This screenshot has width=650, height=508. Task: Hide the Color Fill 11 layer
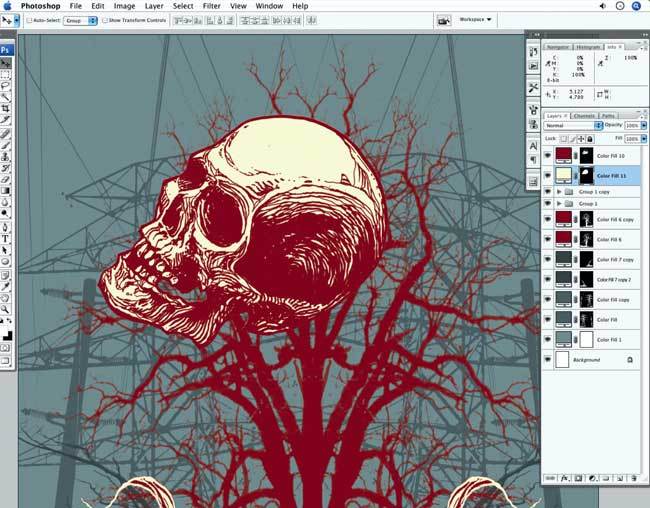548,176
